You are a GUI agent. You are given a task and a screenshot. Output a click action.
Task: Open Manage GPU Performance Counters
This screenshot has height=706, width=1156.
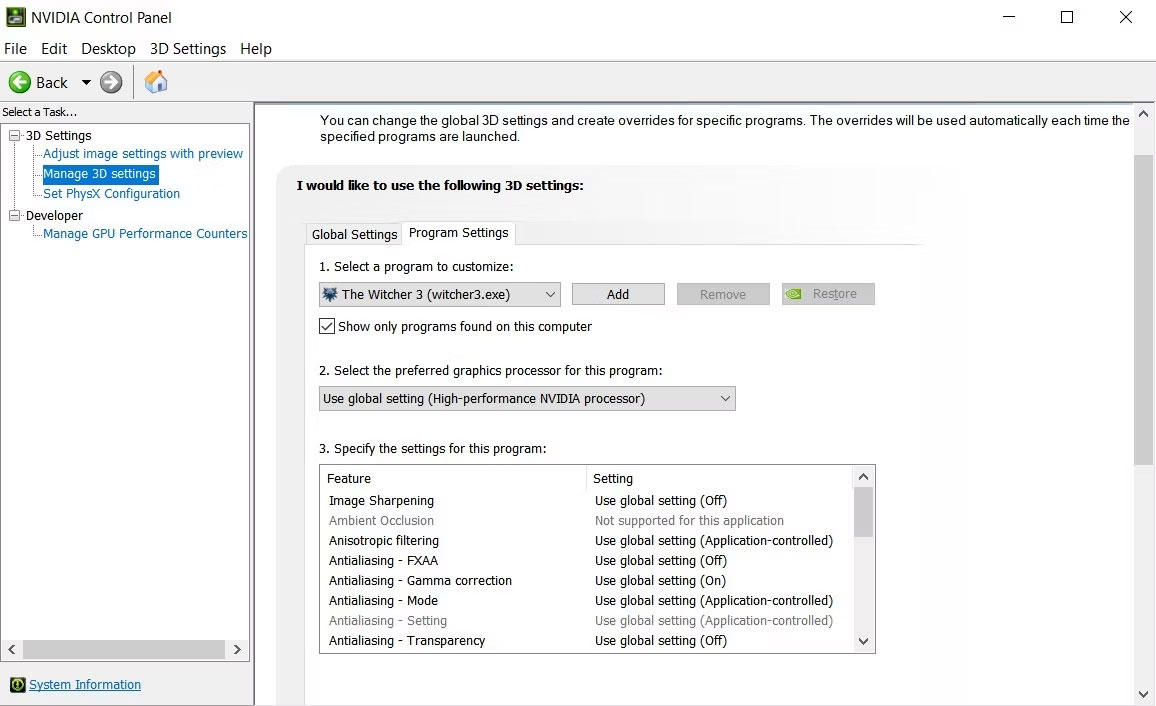tap(145, 234)
